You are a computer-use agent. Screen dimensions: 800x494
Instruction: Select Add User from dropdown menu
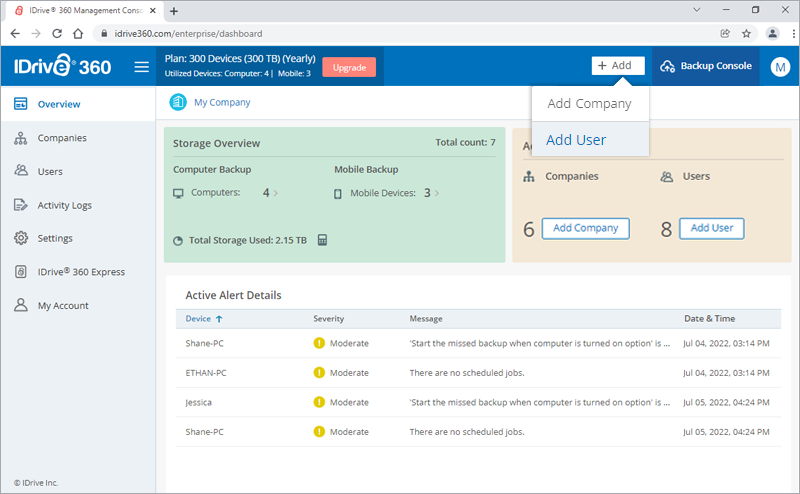pos(590,139)
